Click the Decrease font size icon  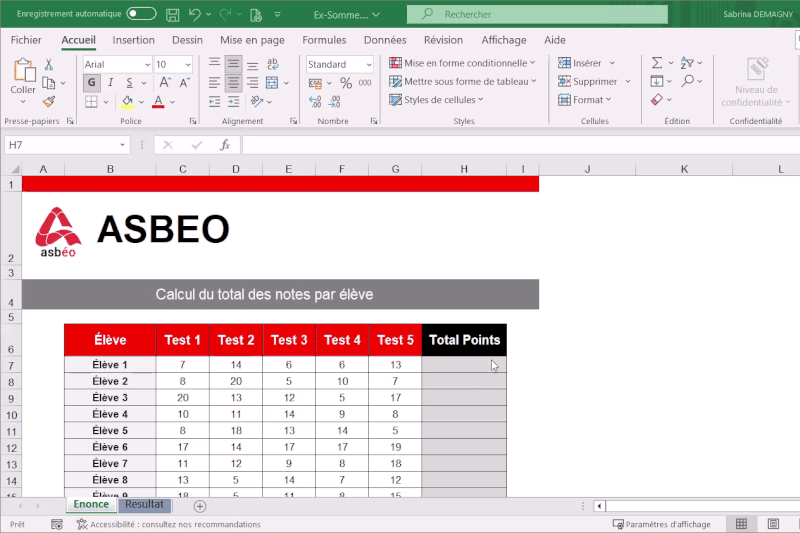(x=184, y=82)
